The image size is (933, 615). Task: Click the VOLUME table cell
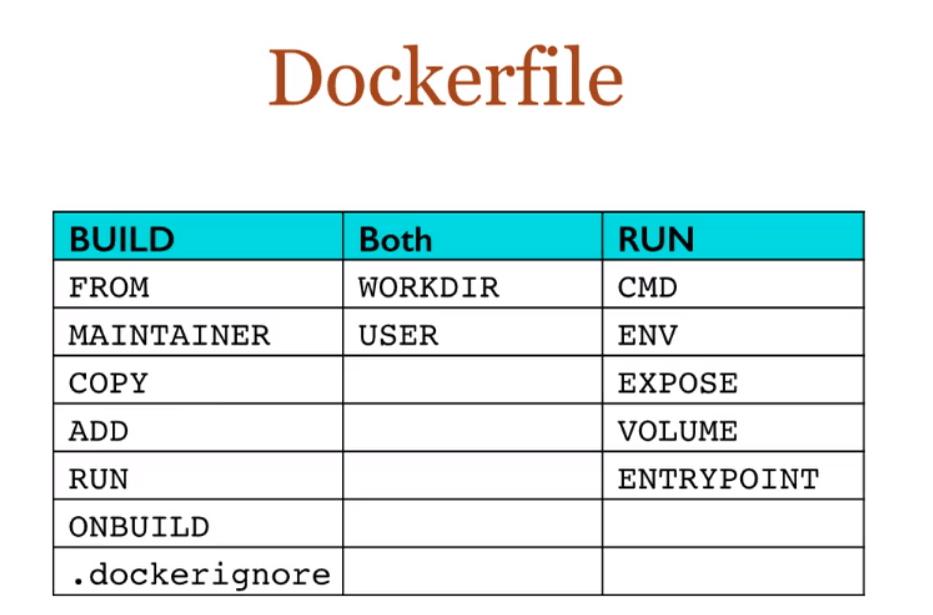[x=733, y=428]
